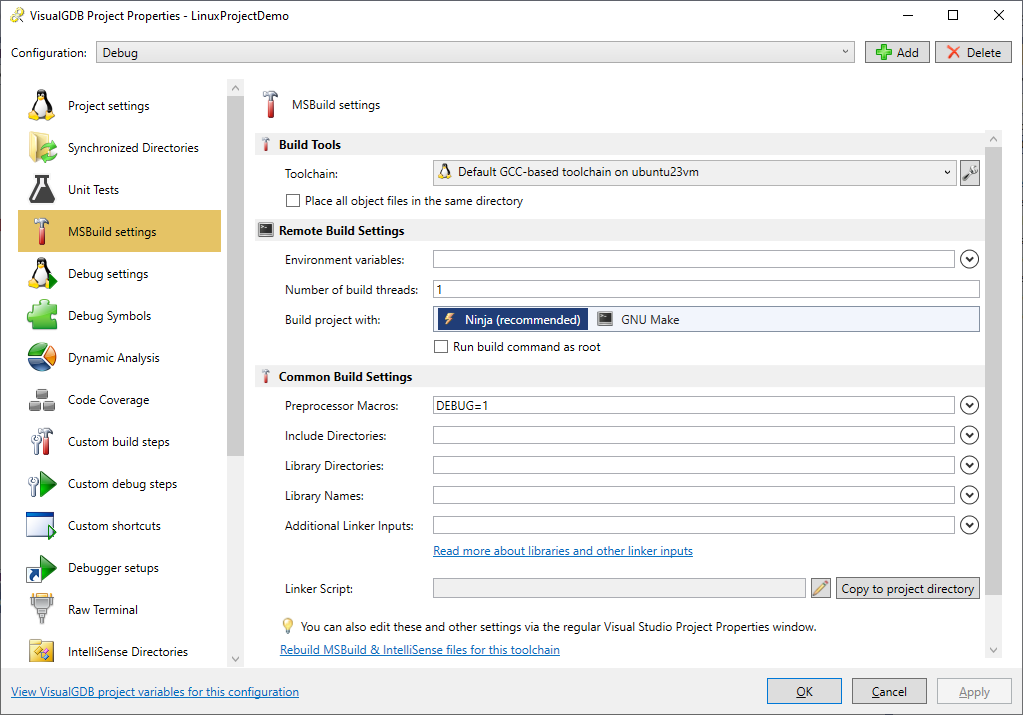Check Run build command as root
The width and height of the screenshot is (1023, 715).
[x=441, y=346]
